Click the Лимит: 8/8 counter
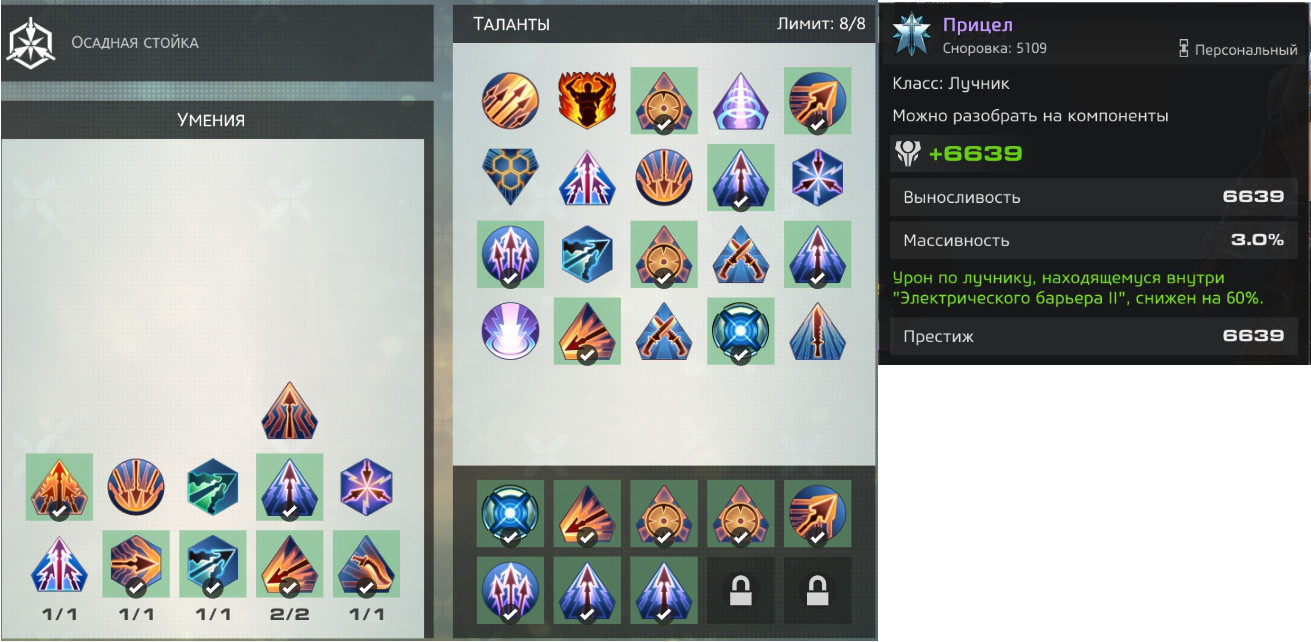 [x=820, y=24]
